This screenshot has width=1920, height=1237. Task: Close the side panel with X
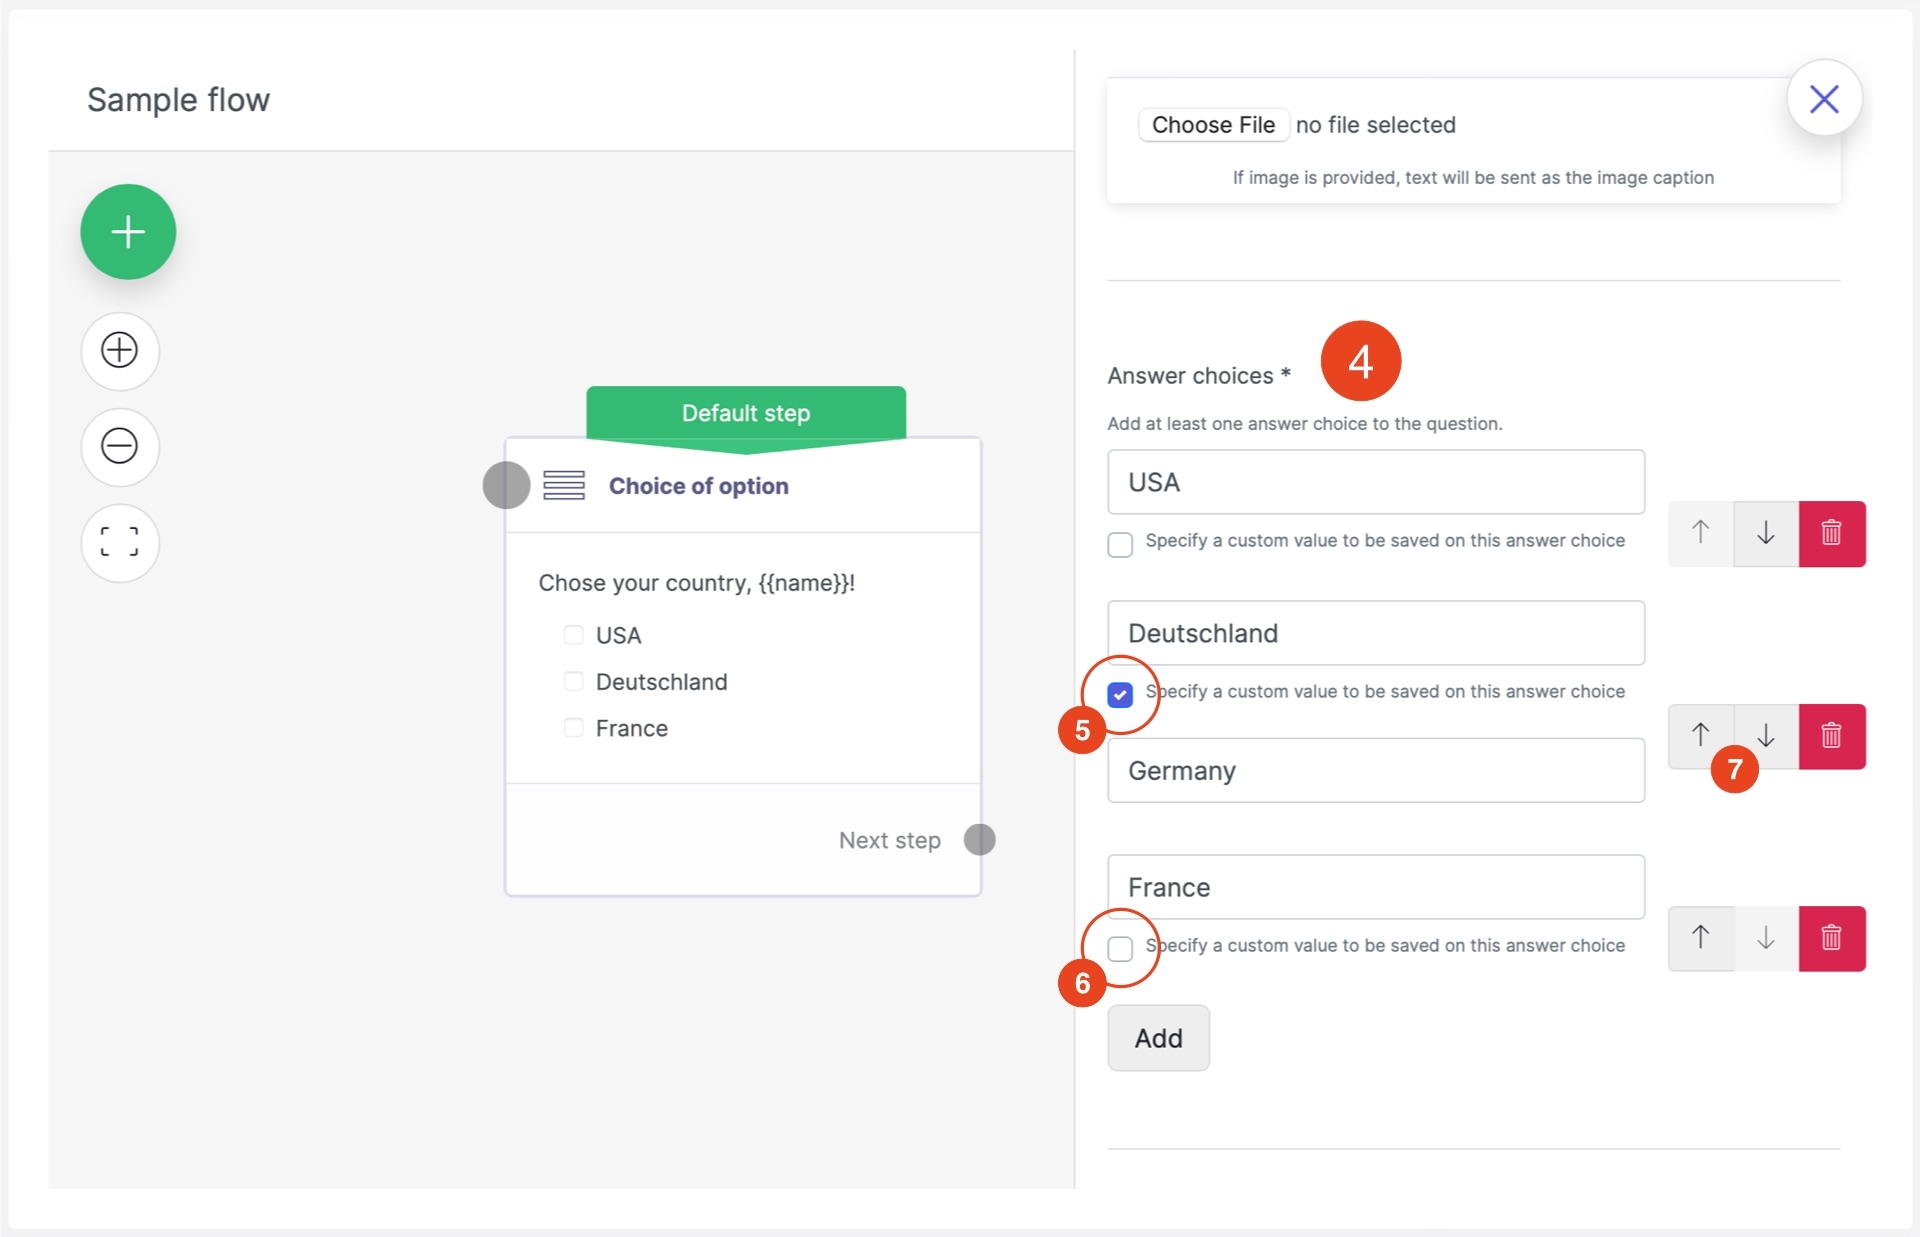1824,98
